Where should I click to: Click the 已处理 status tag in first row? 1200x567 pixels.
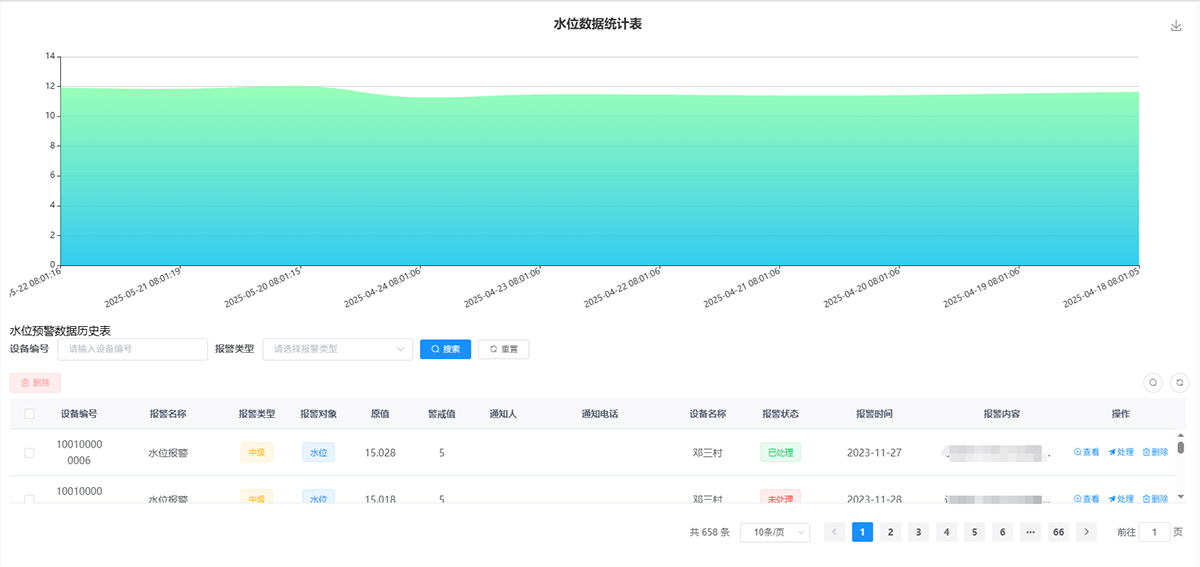point(780,453)
